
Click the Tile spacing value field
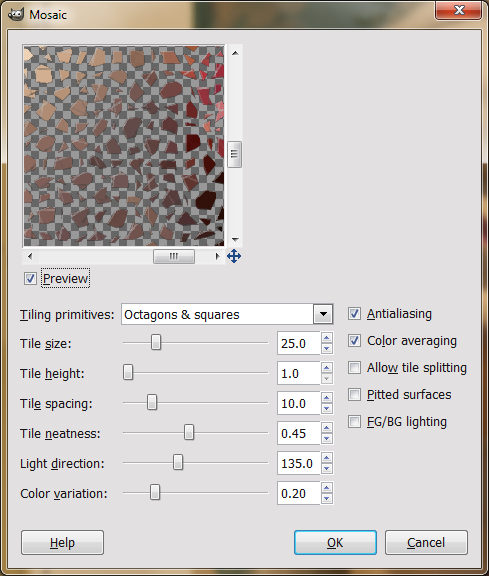coord(299,403)
